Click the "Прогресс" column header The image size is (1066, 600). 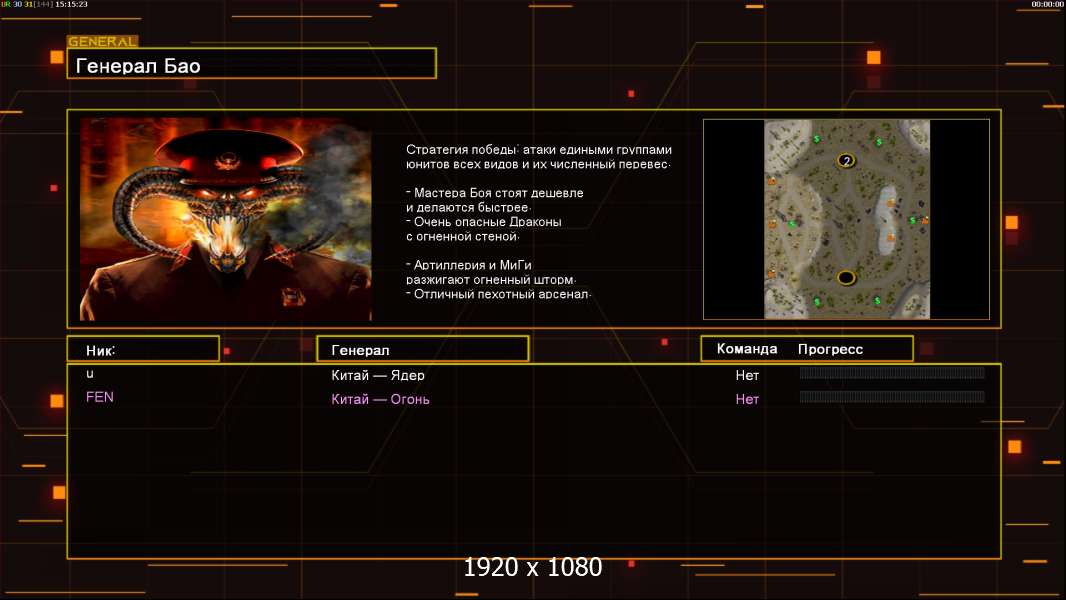pos(830,349)
